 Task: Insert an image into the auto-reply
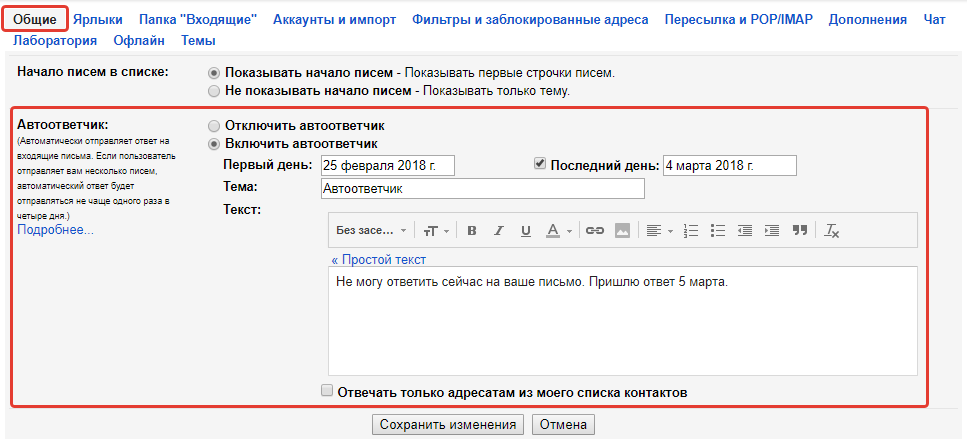pos(622,230)
